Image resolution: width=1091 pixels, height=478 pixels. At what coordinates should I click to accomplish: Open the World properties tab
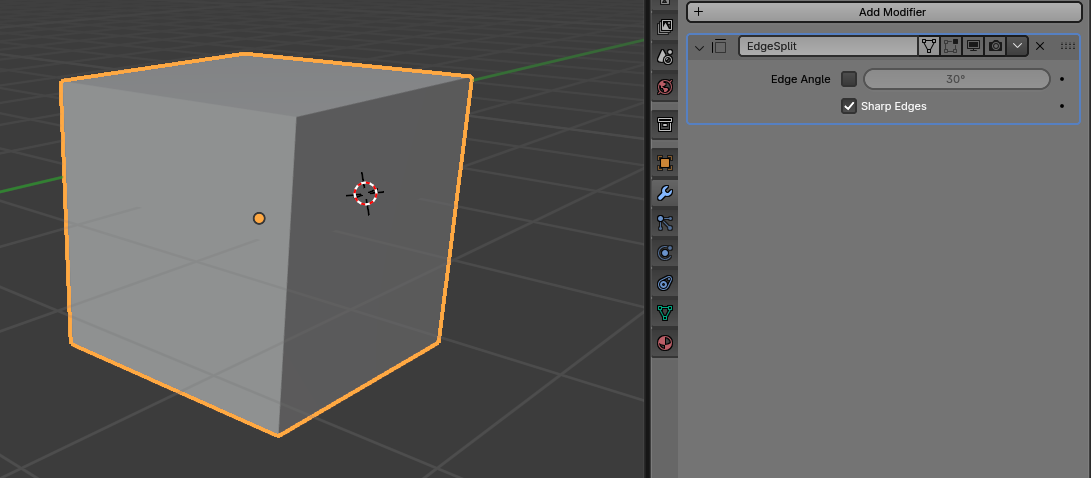[665, 87]
